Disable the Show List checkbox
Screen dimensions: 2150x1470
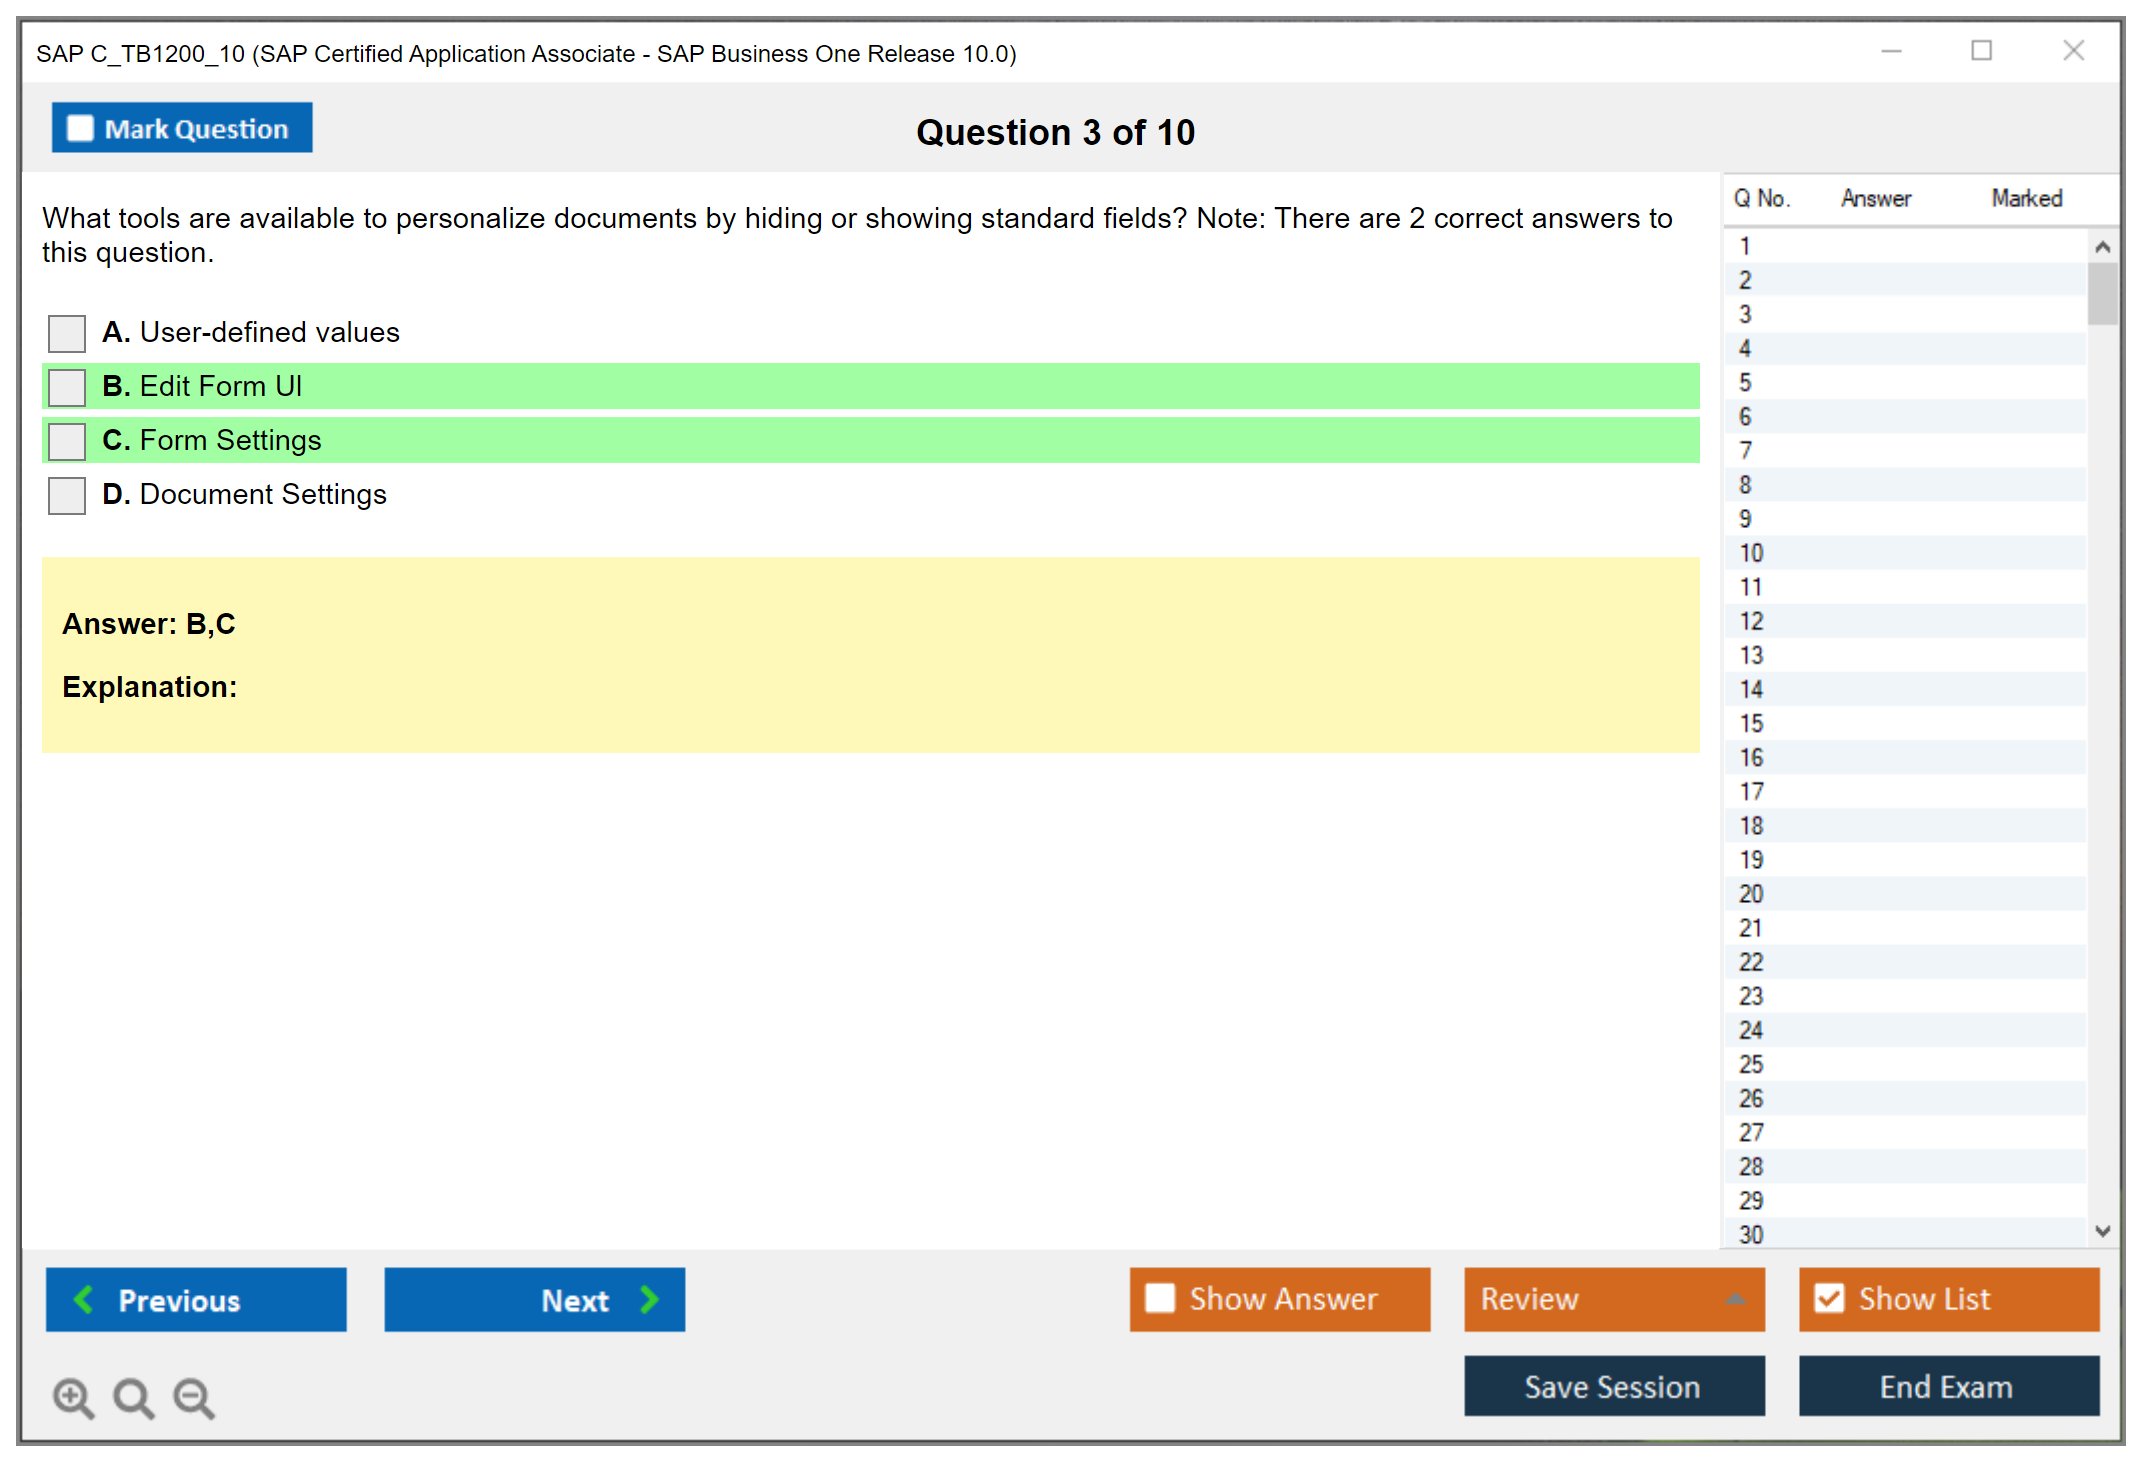click(x=1829, y=1298)
